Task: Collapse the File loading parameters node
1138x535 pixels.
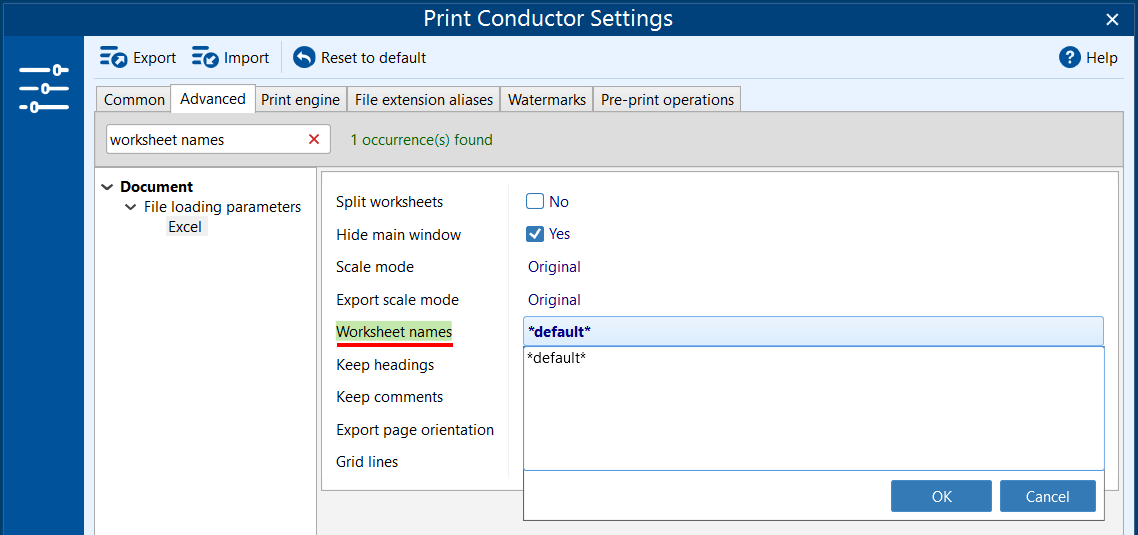Action: pyautogui.click(x=131, y=207)
